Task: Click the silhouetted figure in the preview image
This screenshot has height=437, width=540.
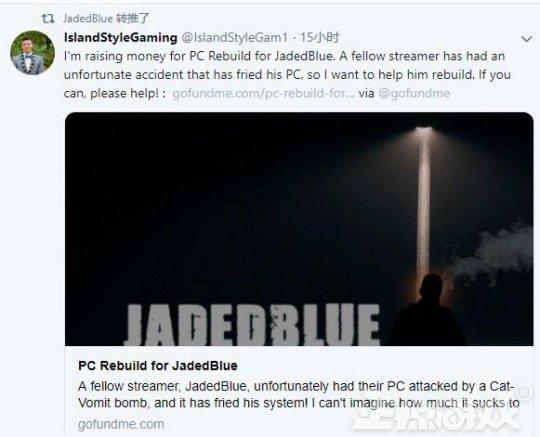Action: click(429, 310)
